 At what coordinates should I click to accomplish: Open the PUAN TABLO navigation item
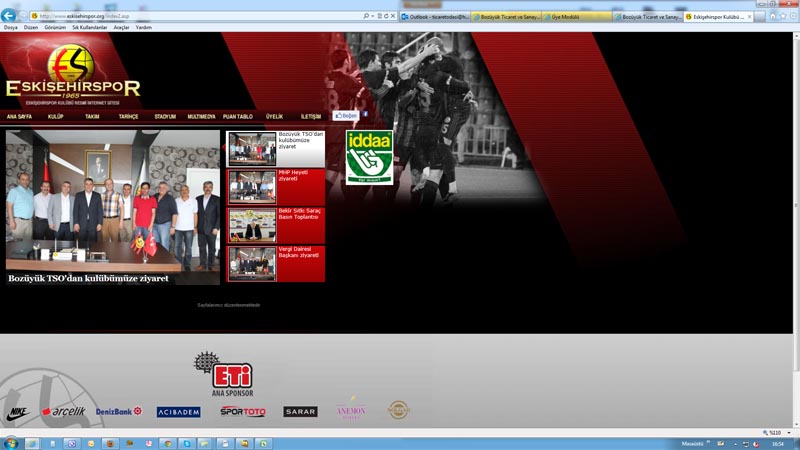pos(238,117)
